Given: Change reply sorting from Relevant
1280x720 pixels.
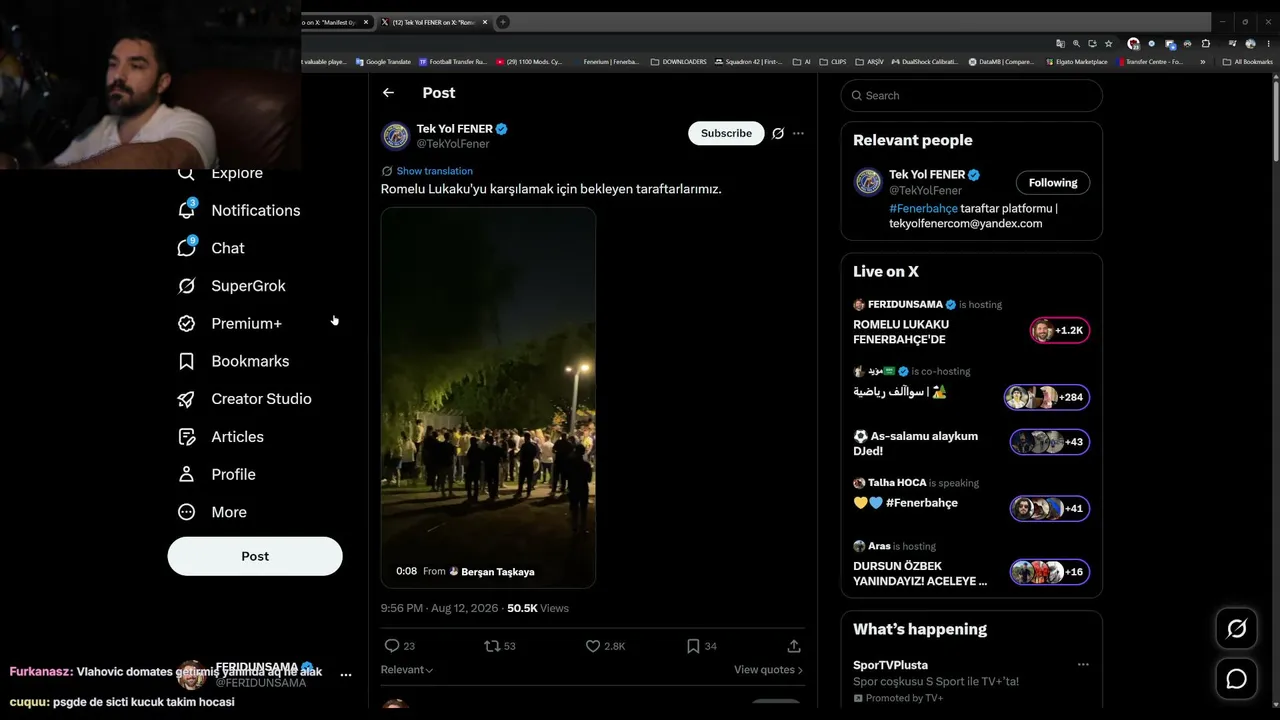Looking at the screenshot, I should coord(407,670).
